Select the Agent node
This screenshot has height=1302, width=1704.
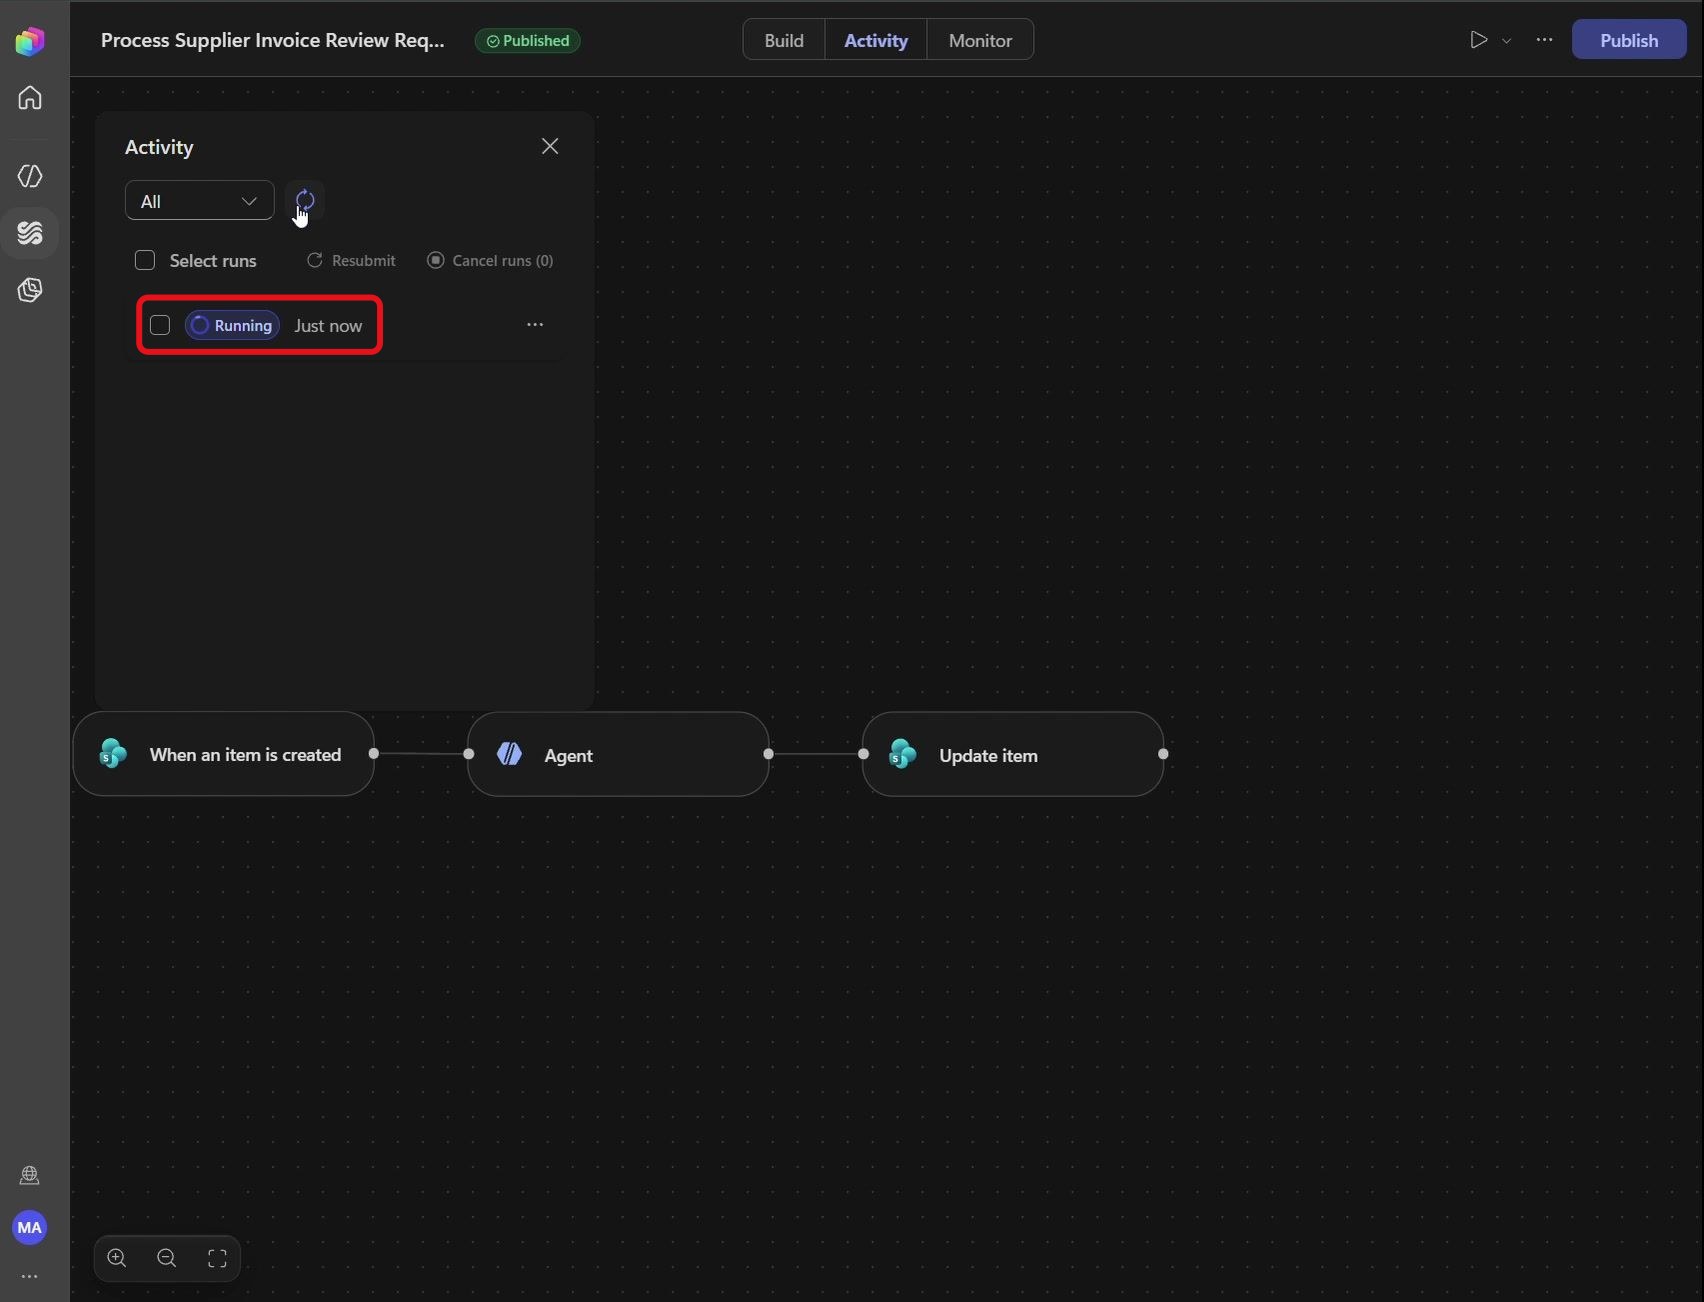tap(618, 754)
